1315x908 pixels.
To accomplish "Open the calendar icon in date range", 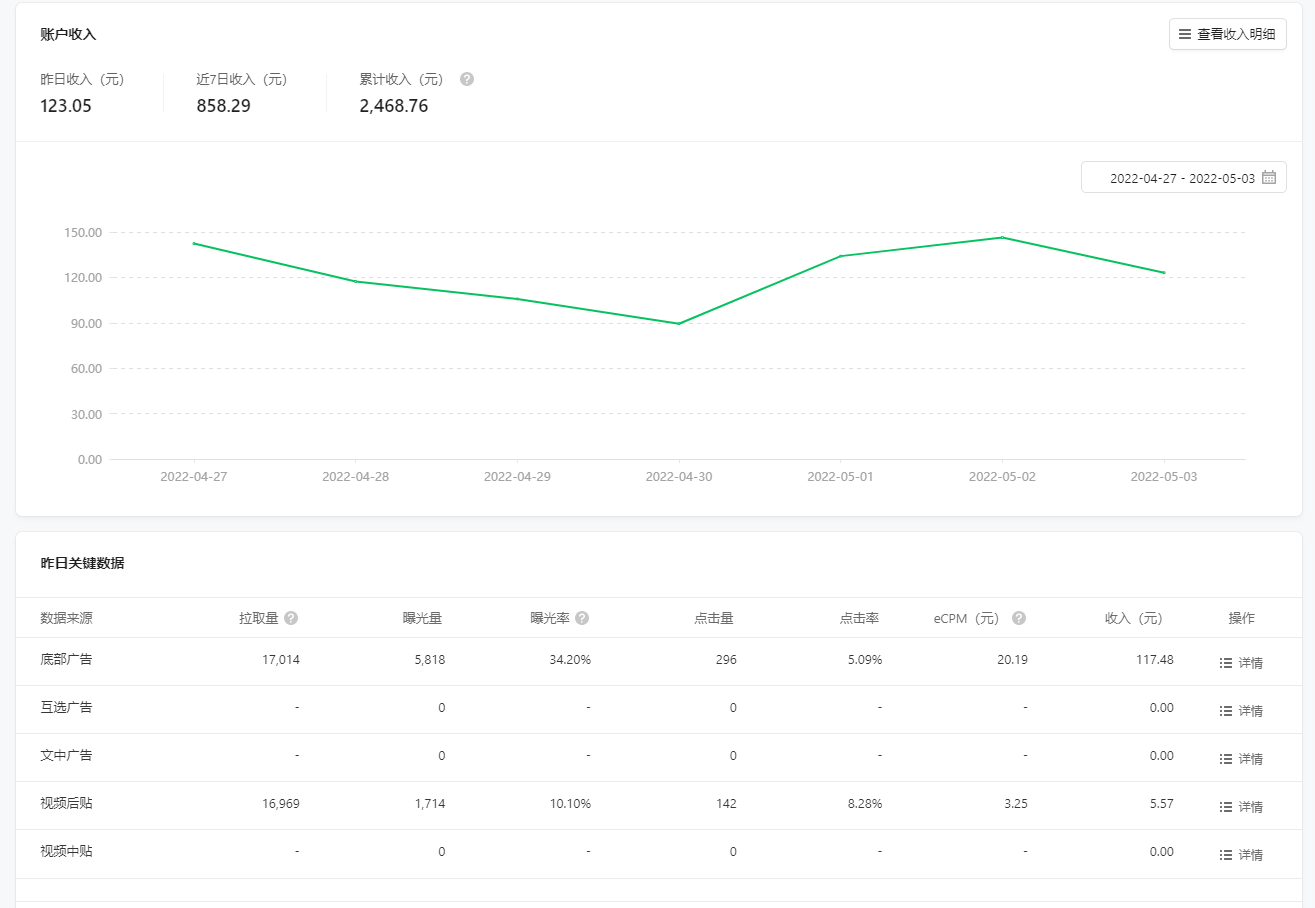I will pos(1269,177).
